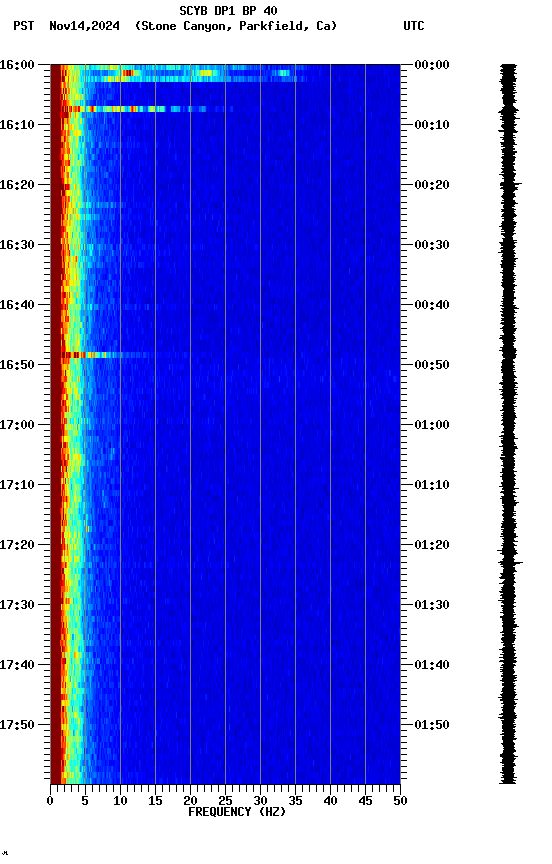Click the UTC time label '01:40'
The image size is (552, 864).
coord(432,666)
